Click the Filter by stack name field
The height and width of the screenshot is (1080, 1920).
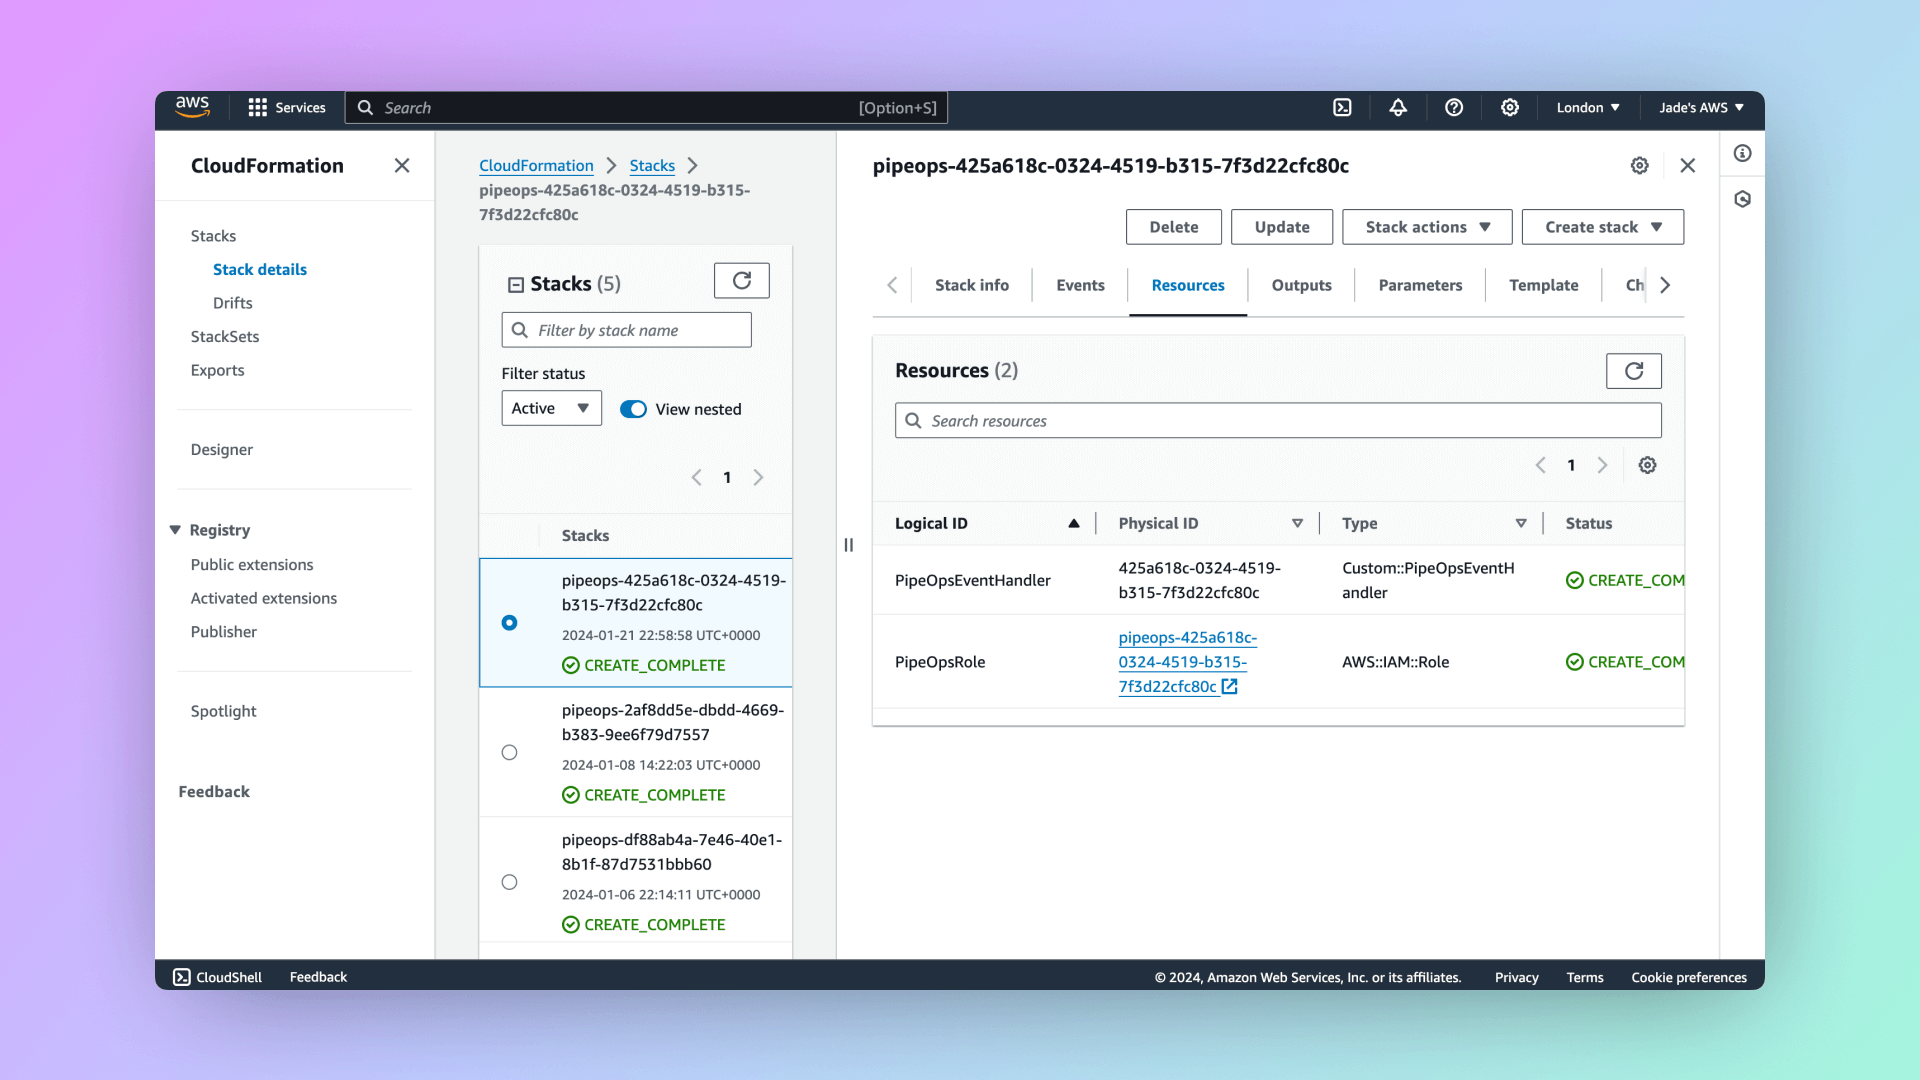pos(626,330)
